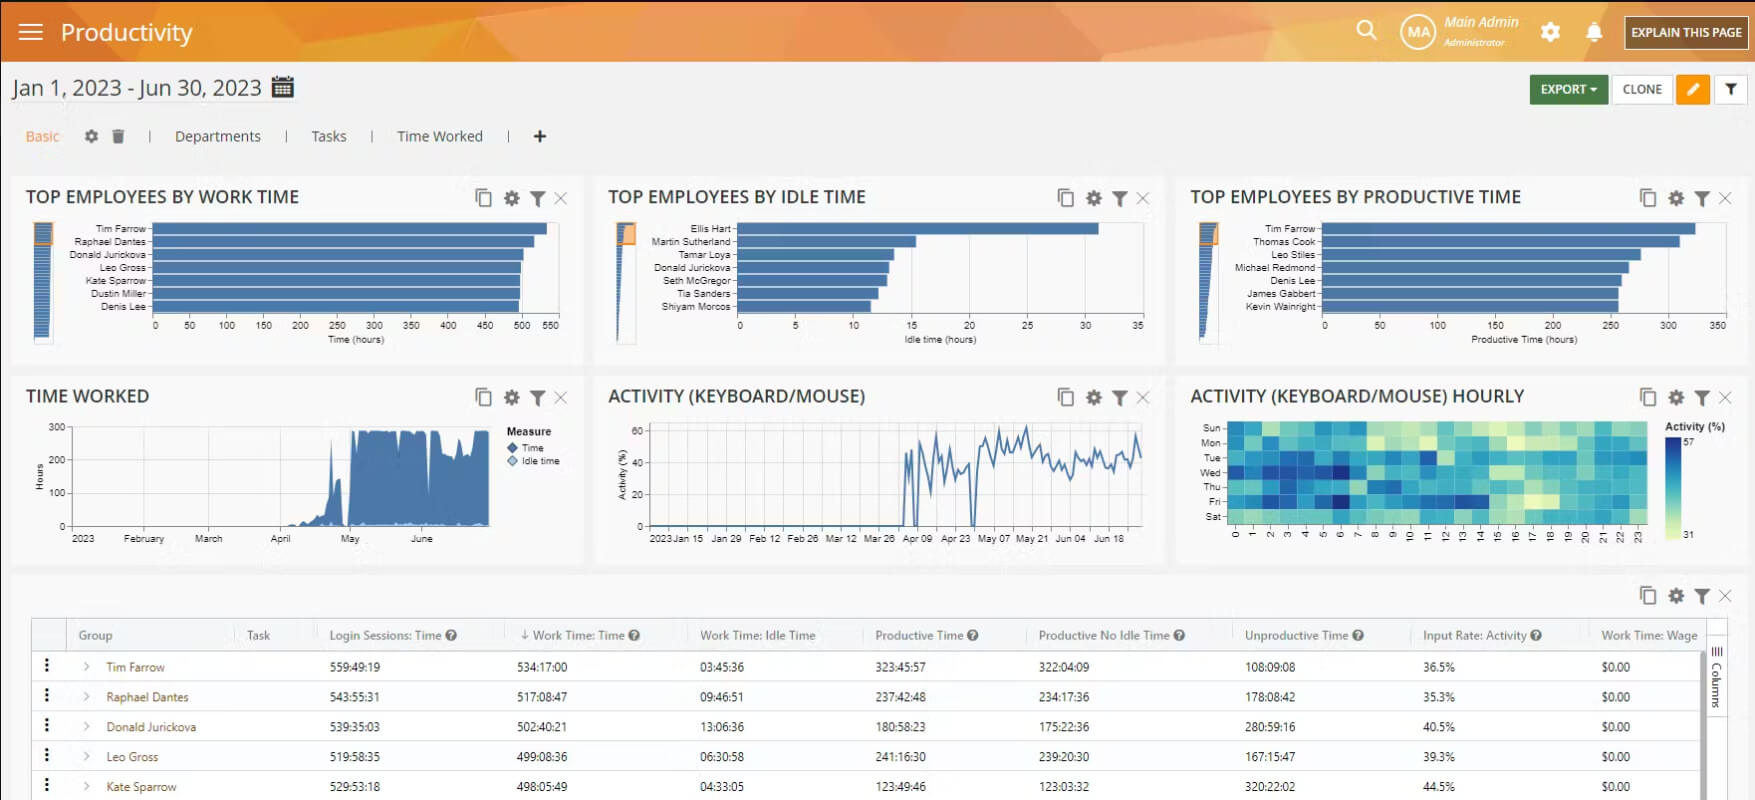Click the EXPLAIN THIS PAGE button

click(x=1686, y=32)
